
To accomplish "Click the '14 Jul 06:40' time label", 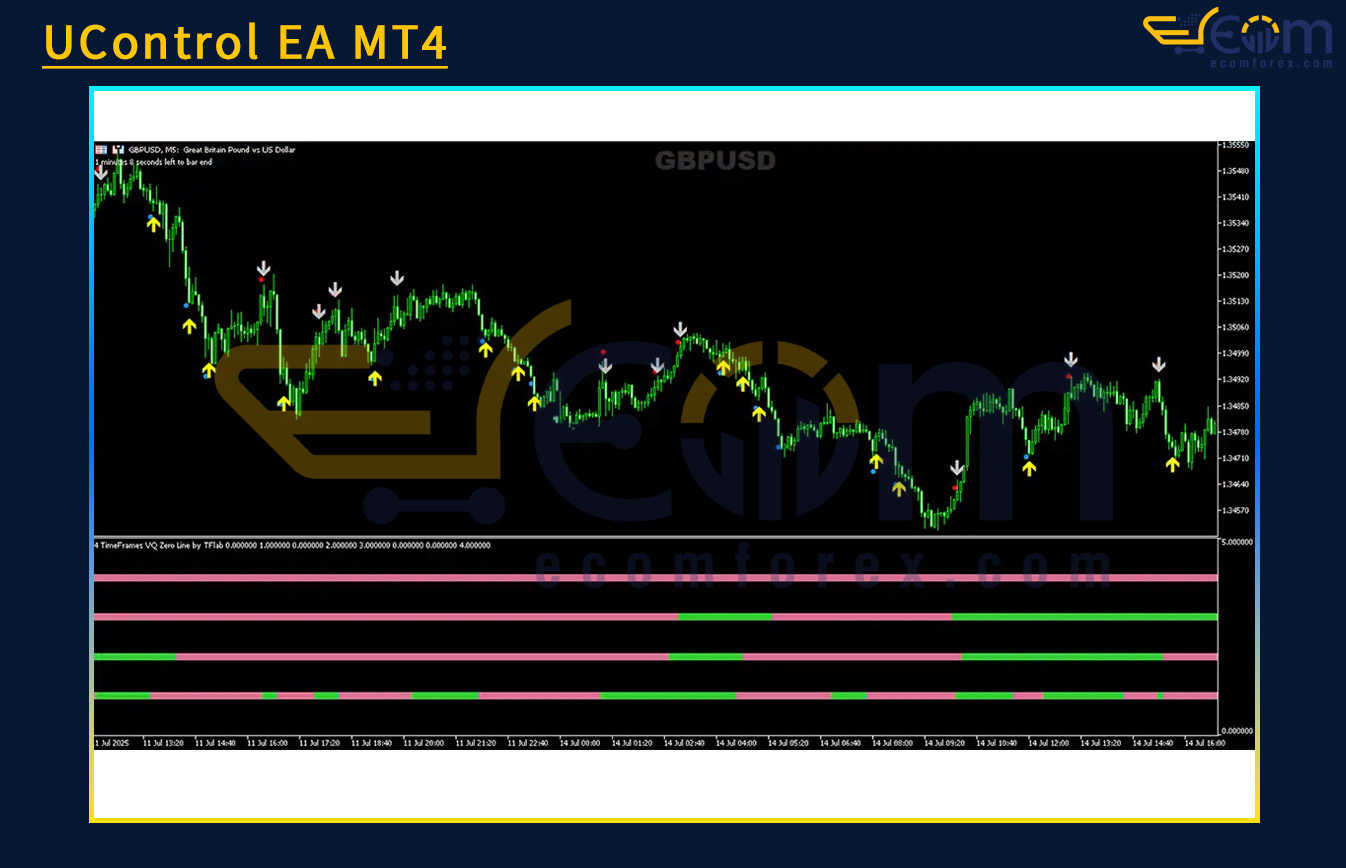I will [x=840, y=743].
